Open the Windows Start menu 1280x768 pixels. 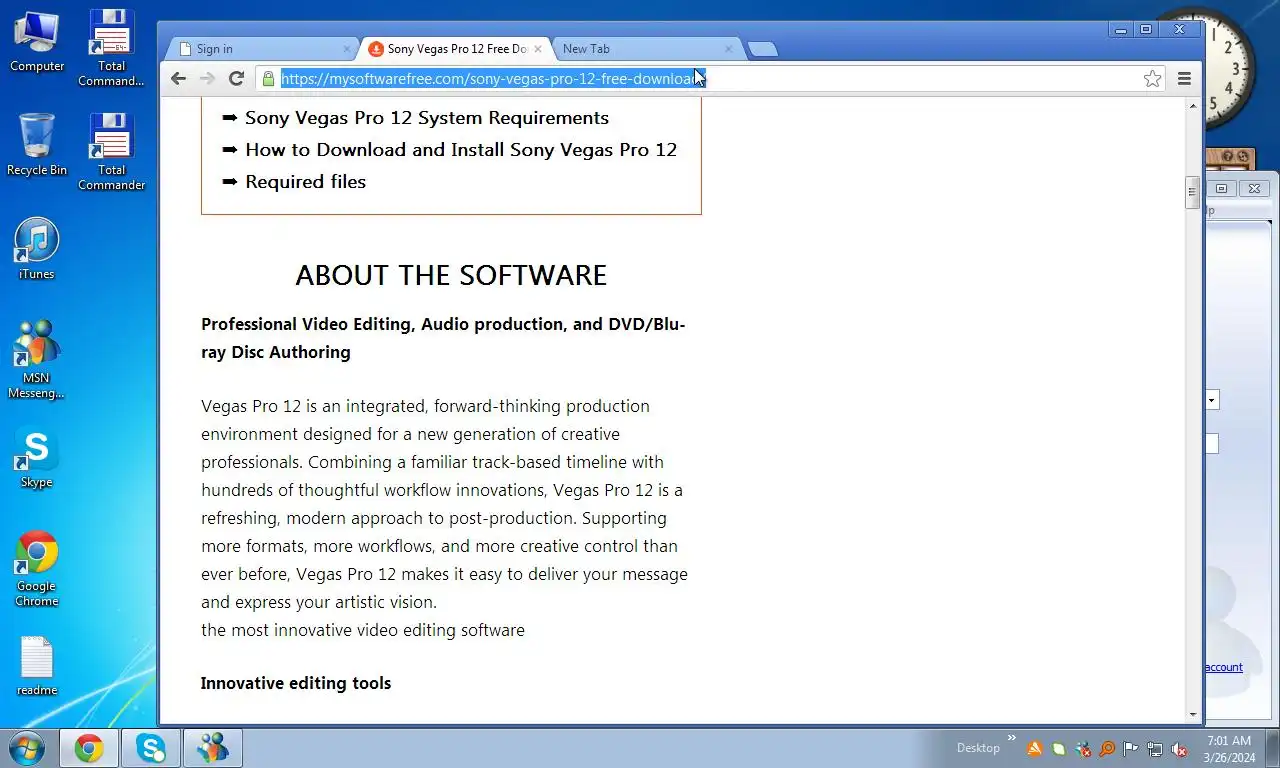tap(26, 747)
